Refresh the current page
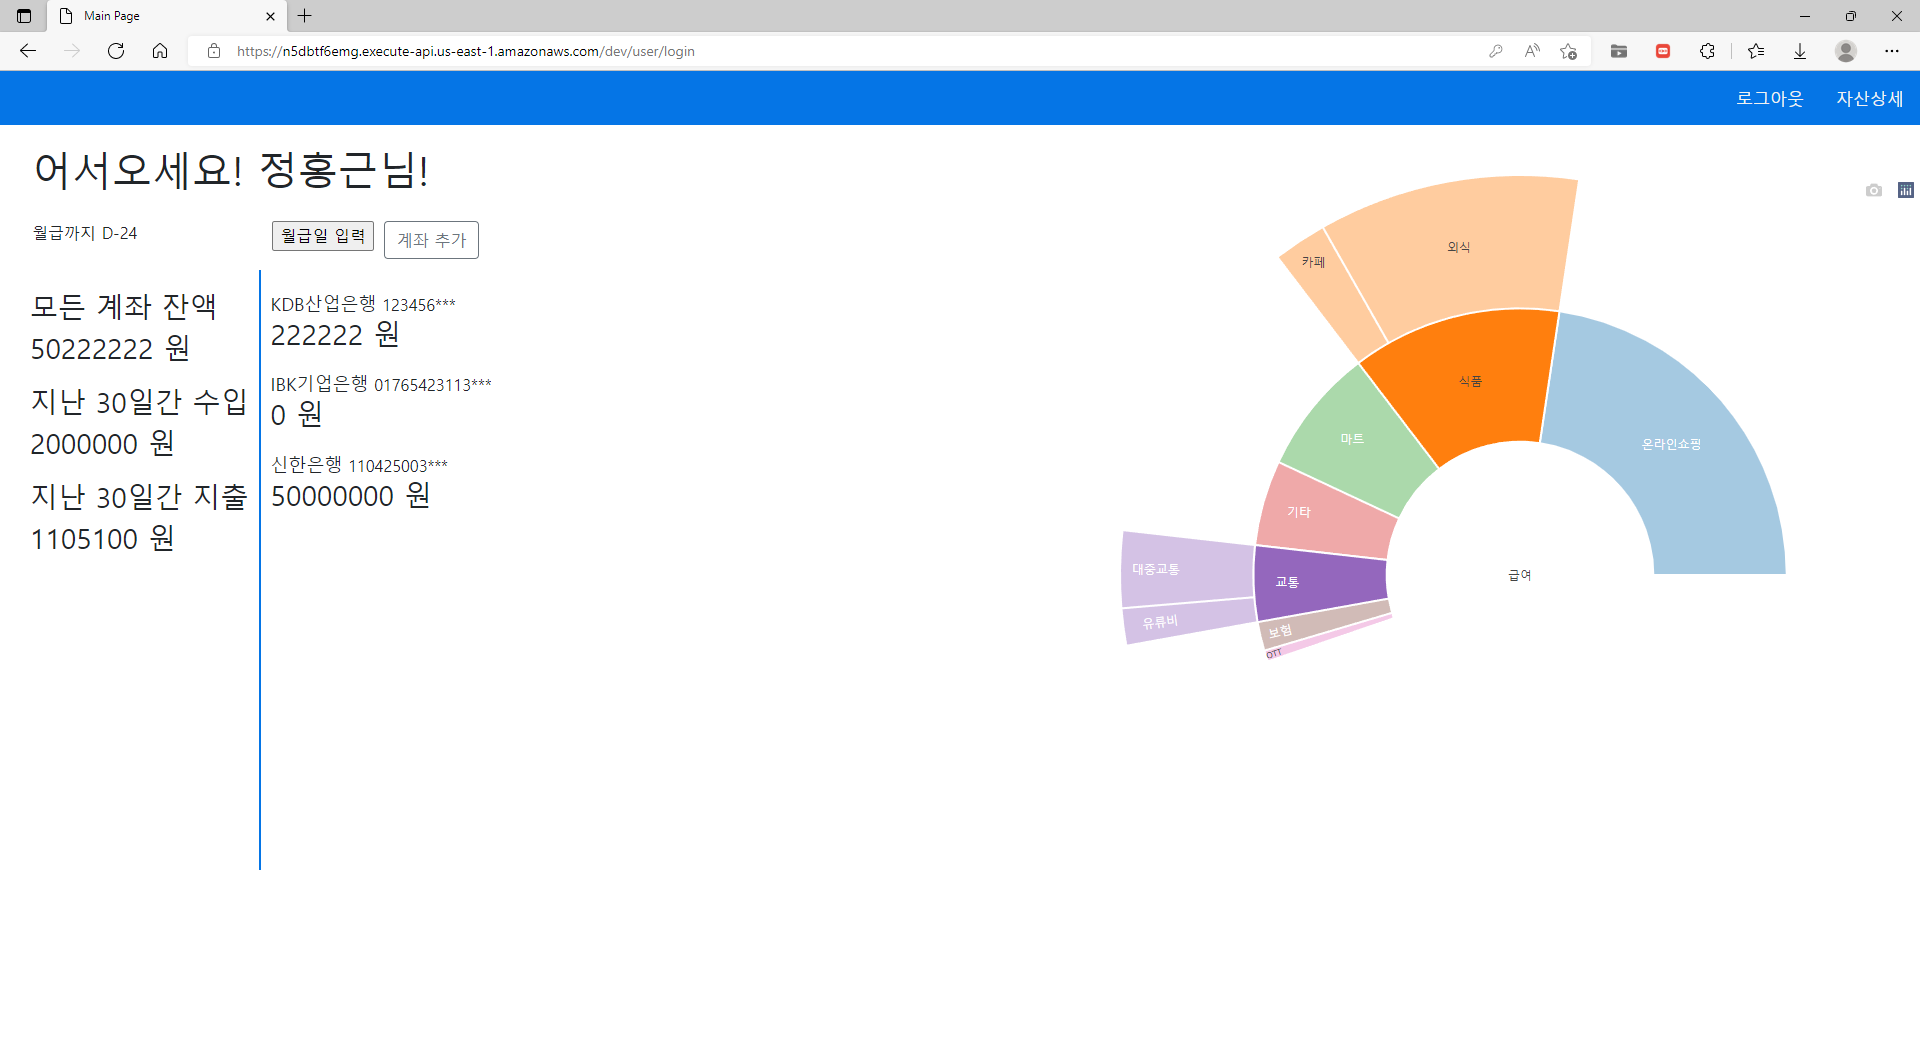 [116, 51]
